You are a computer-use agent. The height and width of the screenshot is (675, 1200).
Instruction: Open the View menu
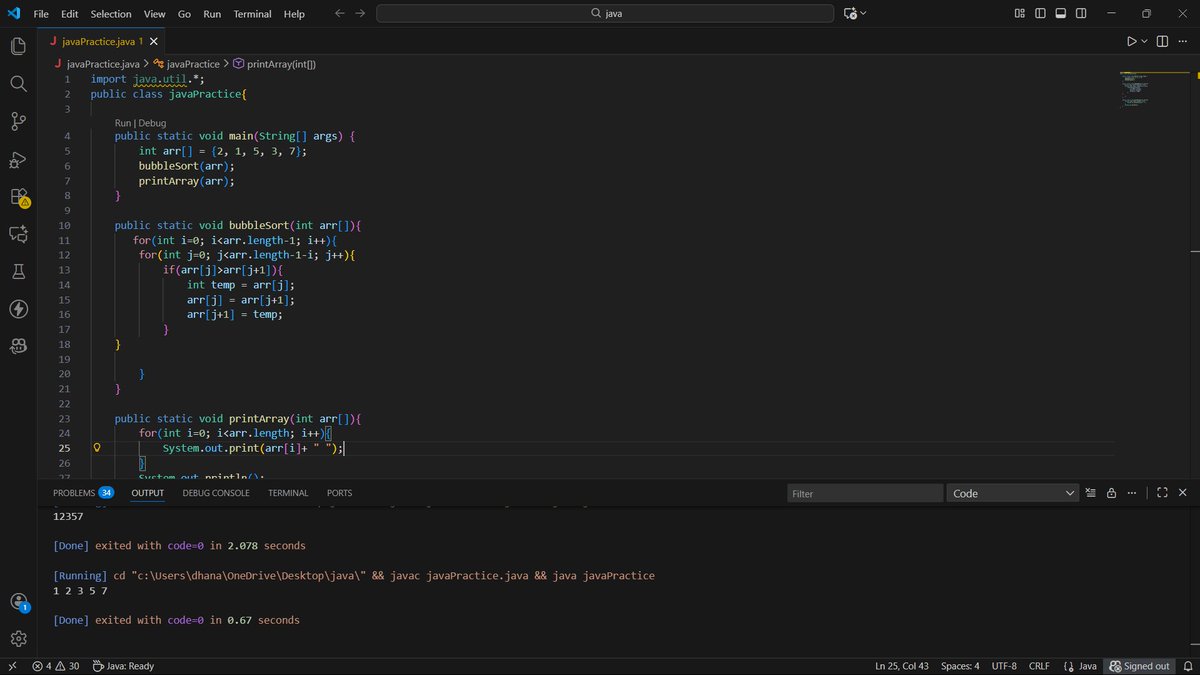(154, 14)
